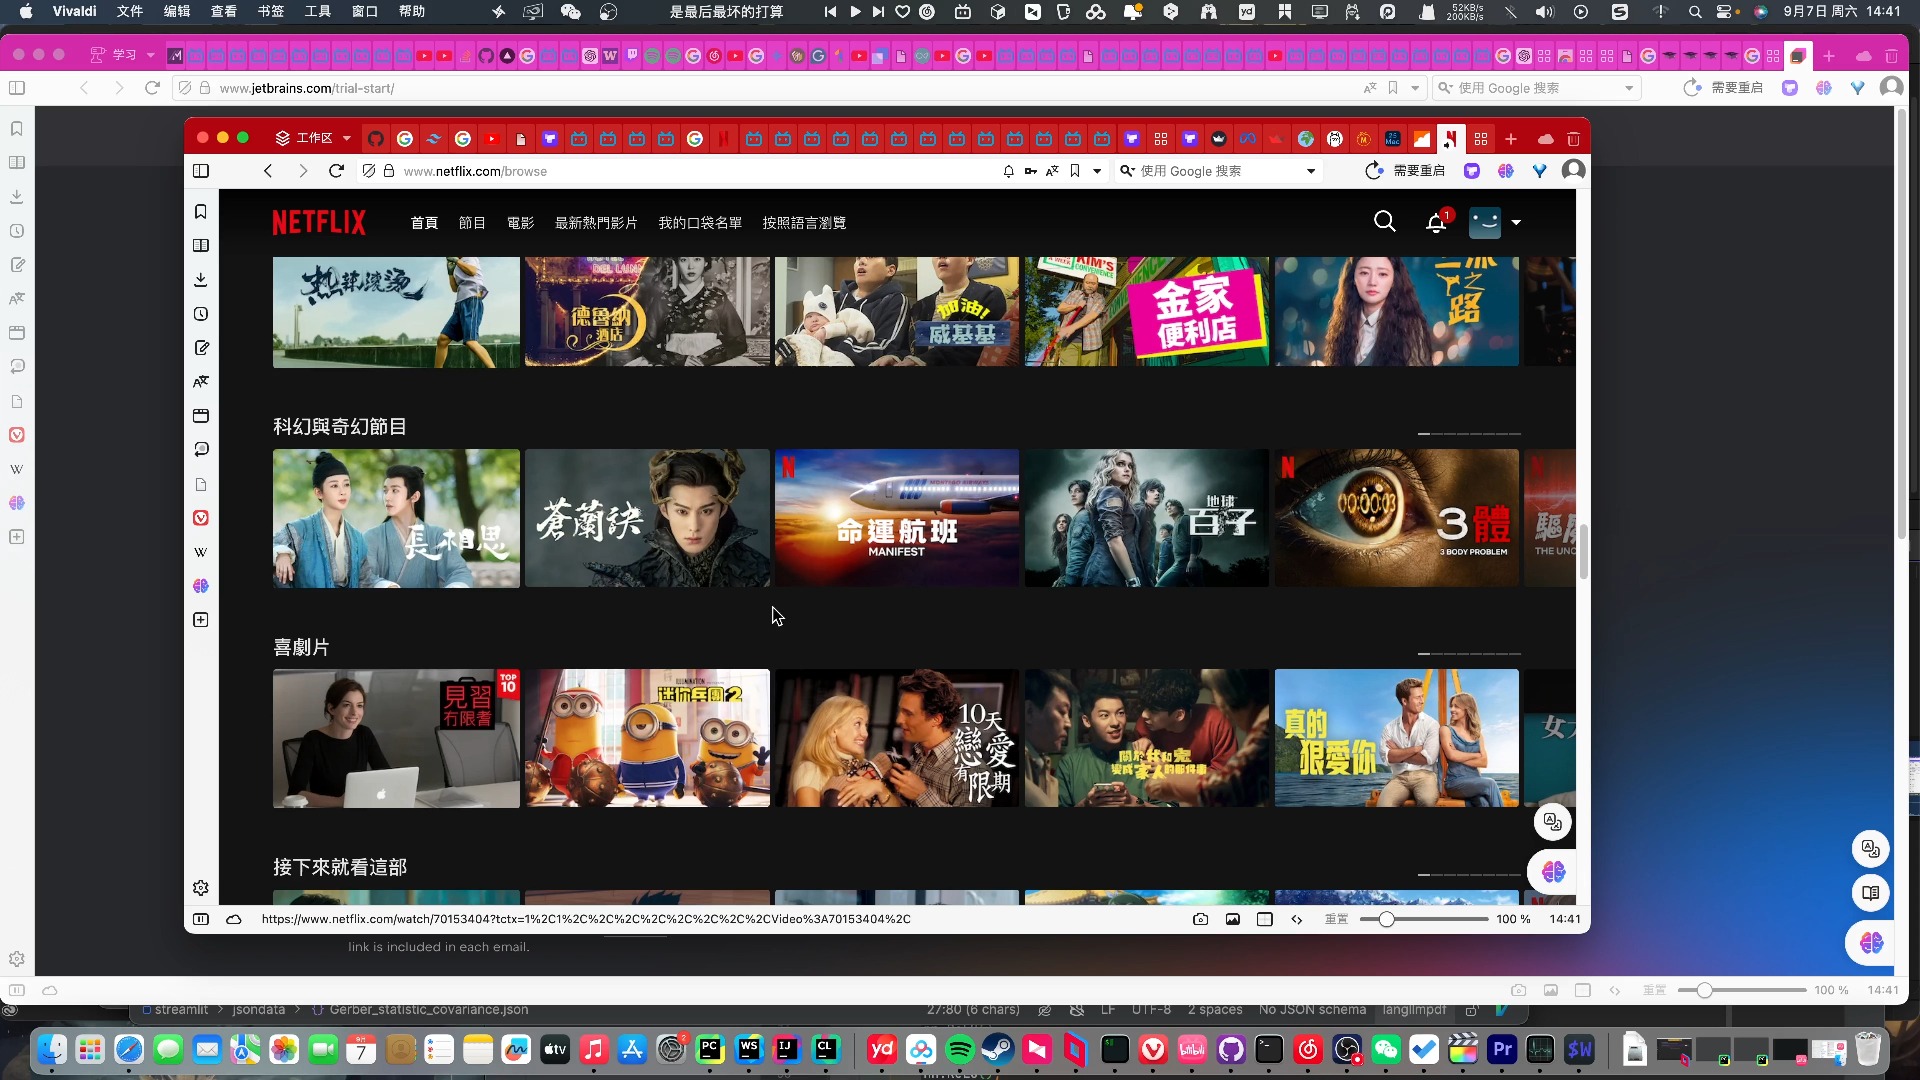Expand Google search field dropdown in front window
The width and height of the screenshot is (1920, 1080).
tap(1311, 171)
